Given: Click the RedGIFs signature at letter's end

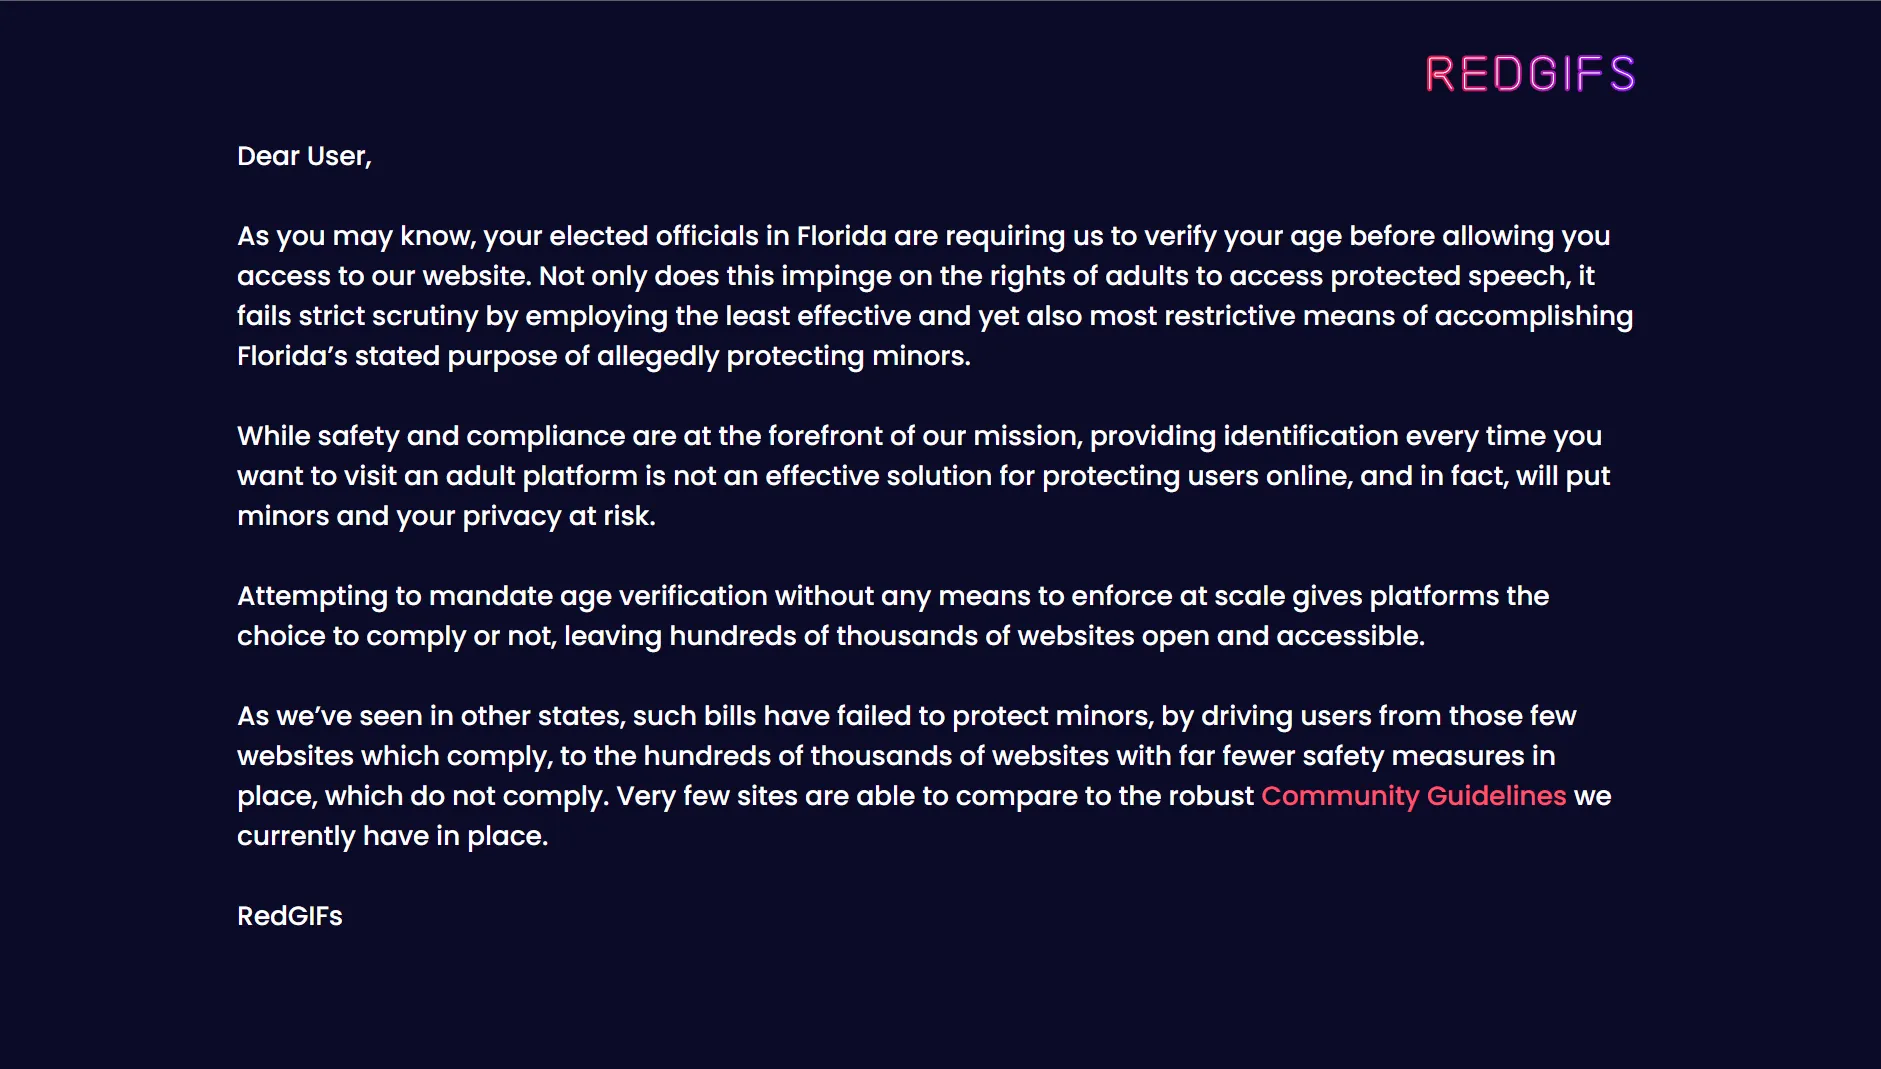Looking at the screenshot, I should coord(290,916).
